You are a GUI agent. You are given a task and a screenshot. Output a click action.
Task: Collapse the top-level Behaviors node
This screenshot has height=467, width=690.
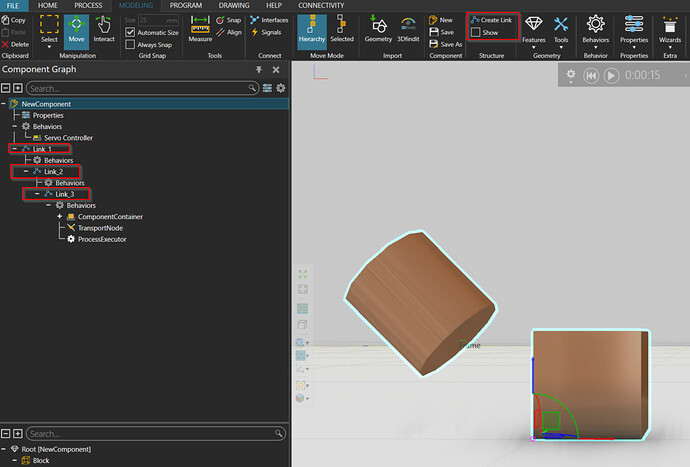[x=15, y=126]
